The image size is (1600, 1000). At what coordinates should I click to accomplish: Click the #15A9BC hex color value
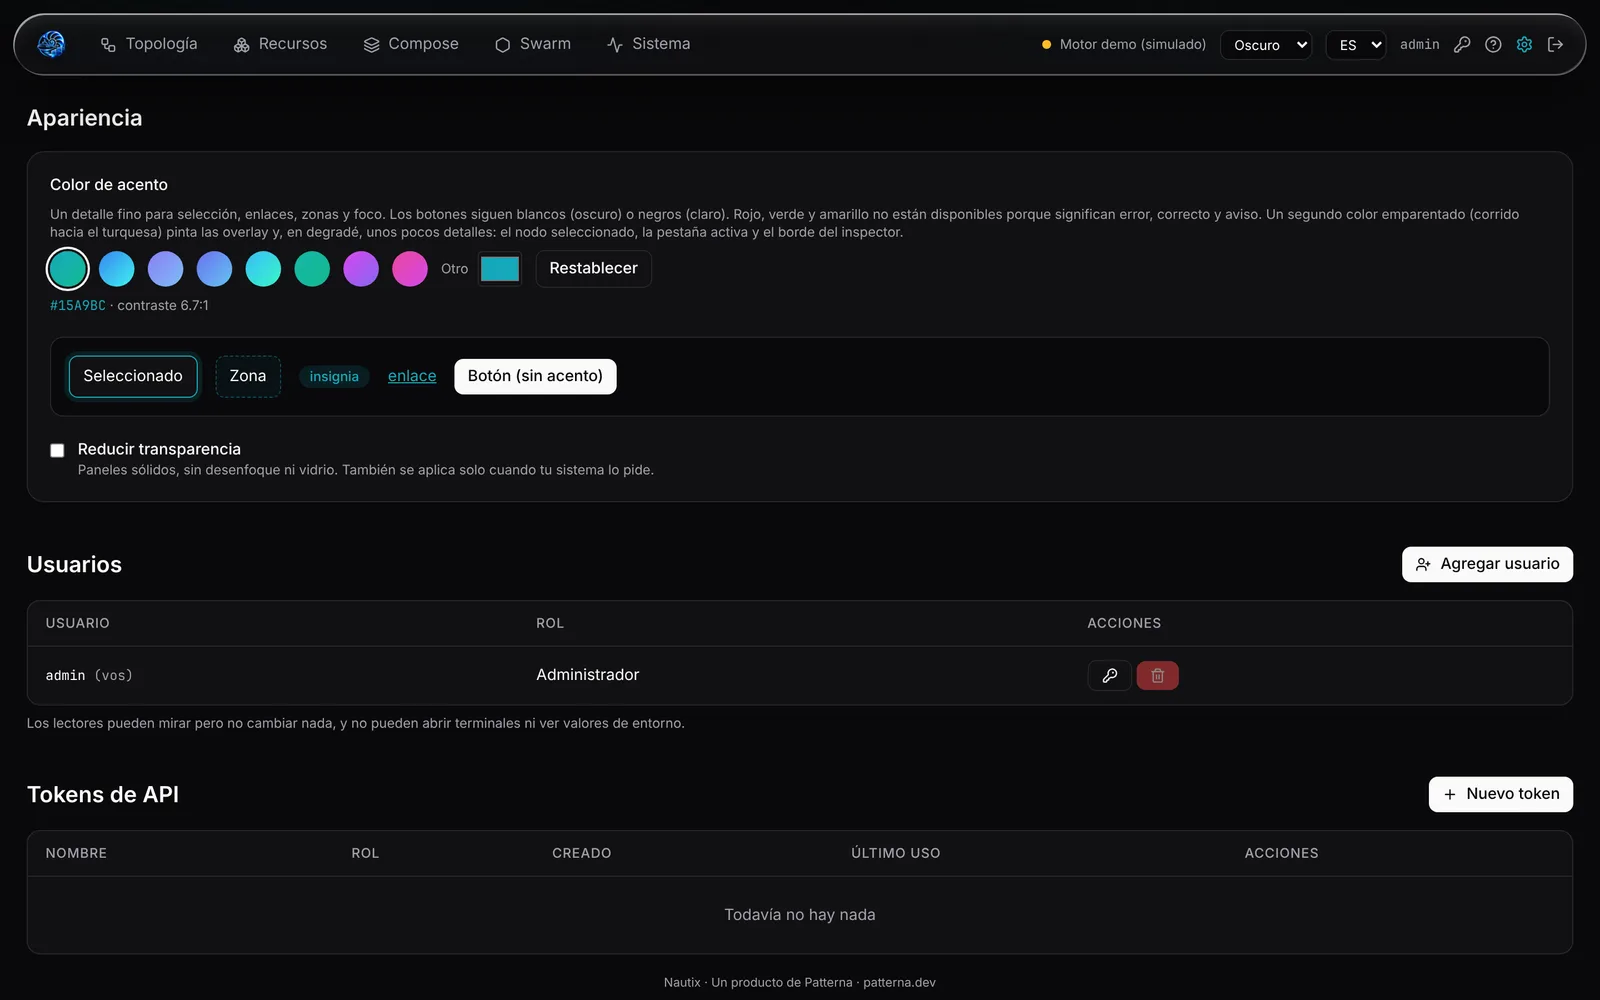pos(78,306)
